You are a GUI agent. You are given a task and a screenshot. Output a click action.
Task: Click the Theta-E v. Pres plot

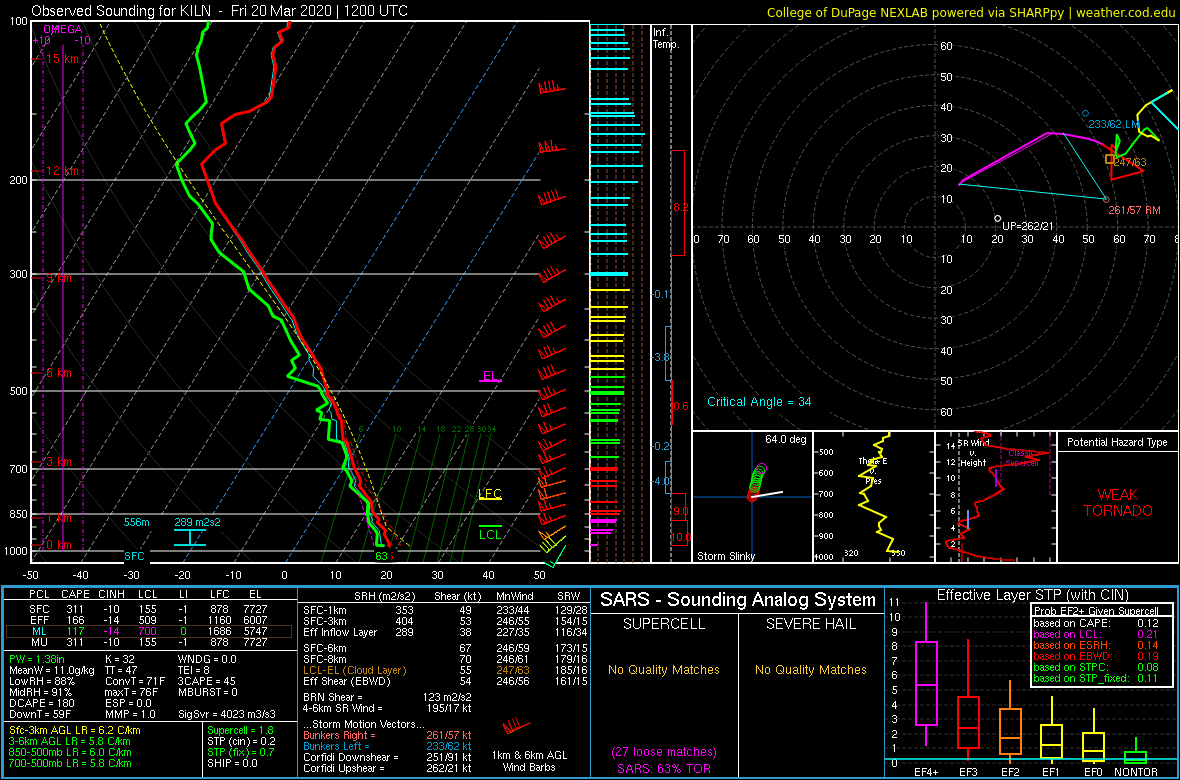point(873,496)
